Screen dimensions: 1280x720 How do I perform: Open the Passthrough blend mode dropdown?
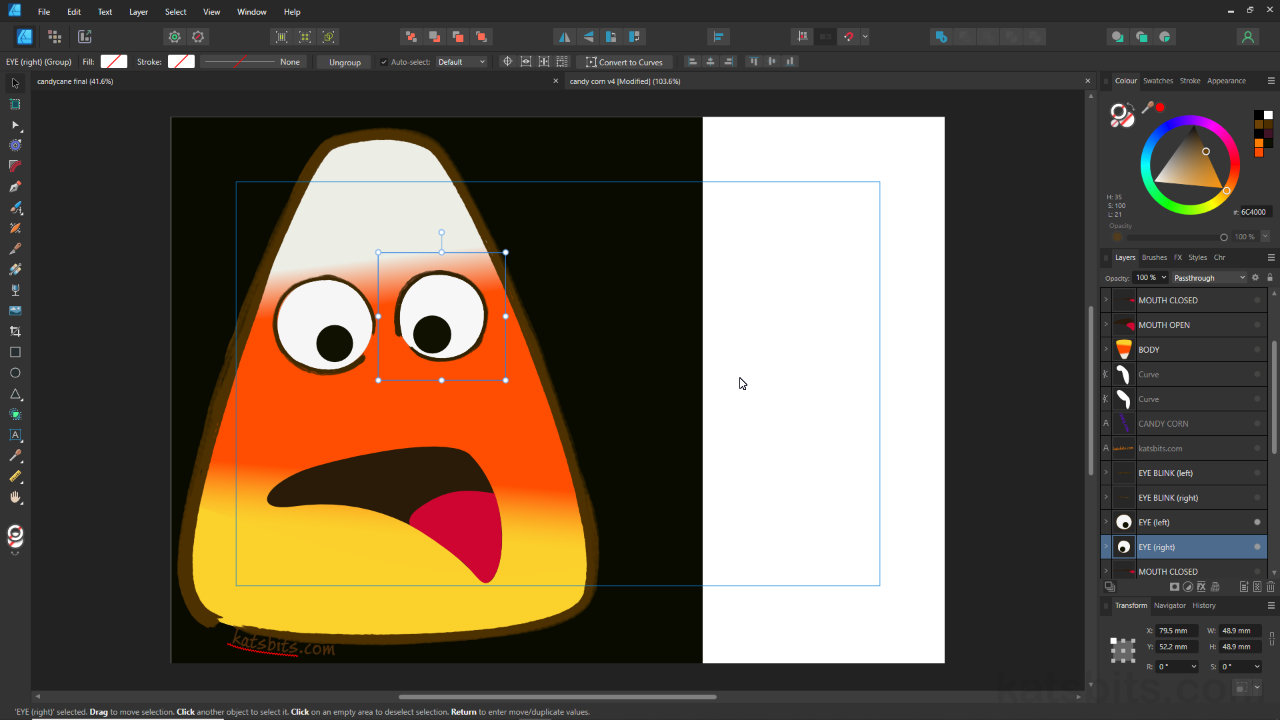pos(1209,277)
